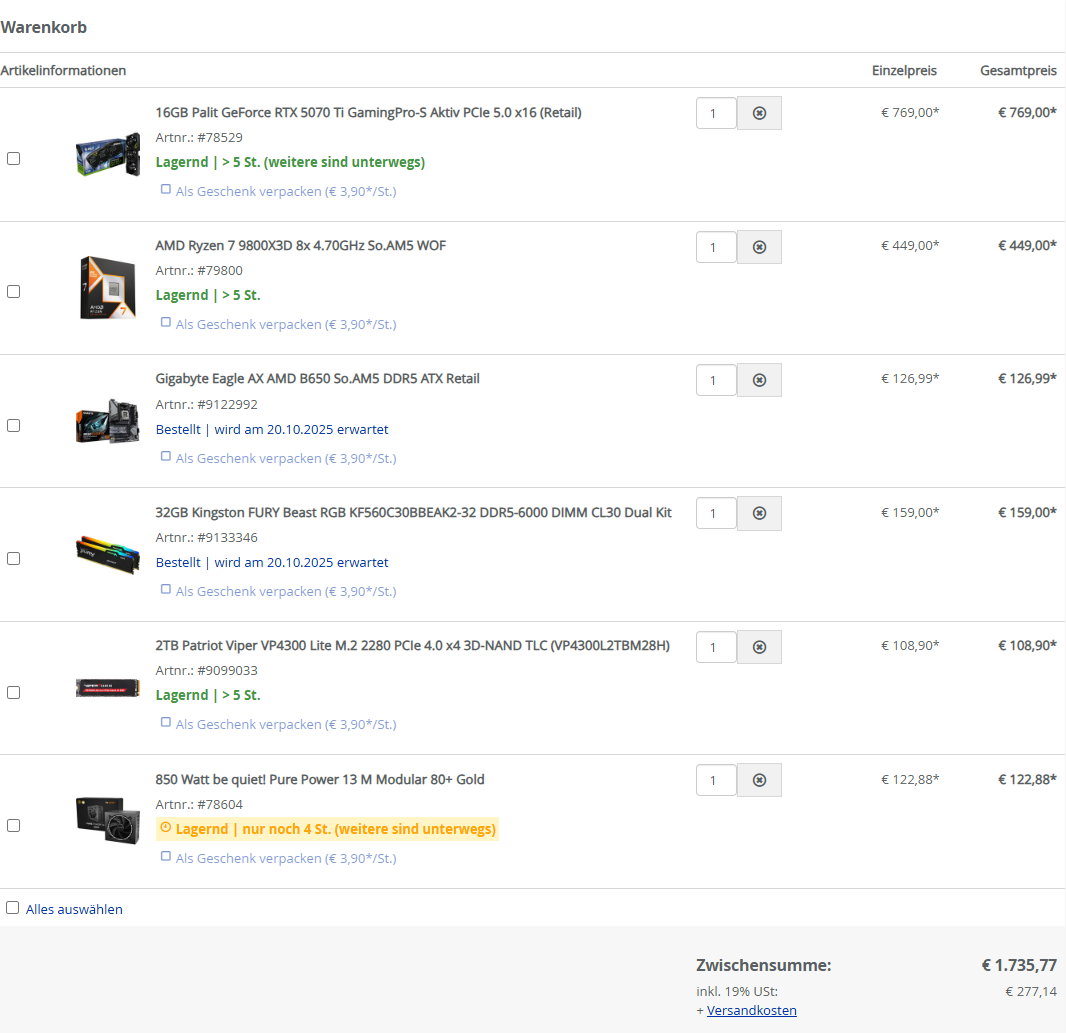Edit quantity field of Palit RTX 5070 Ti
Viewport: 1066px width, 1033px height.
pyautogui.click(x=717, y=113)
